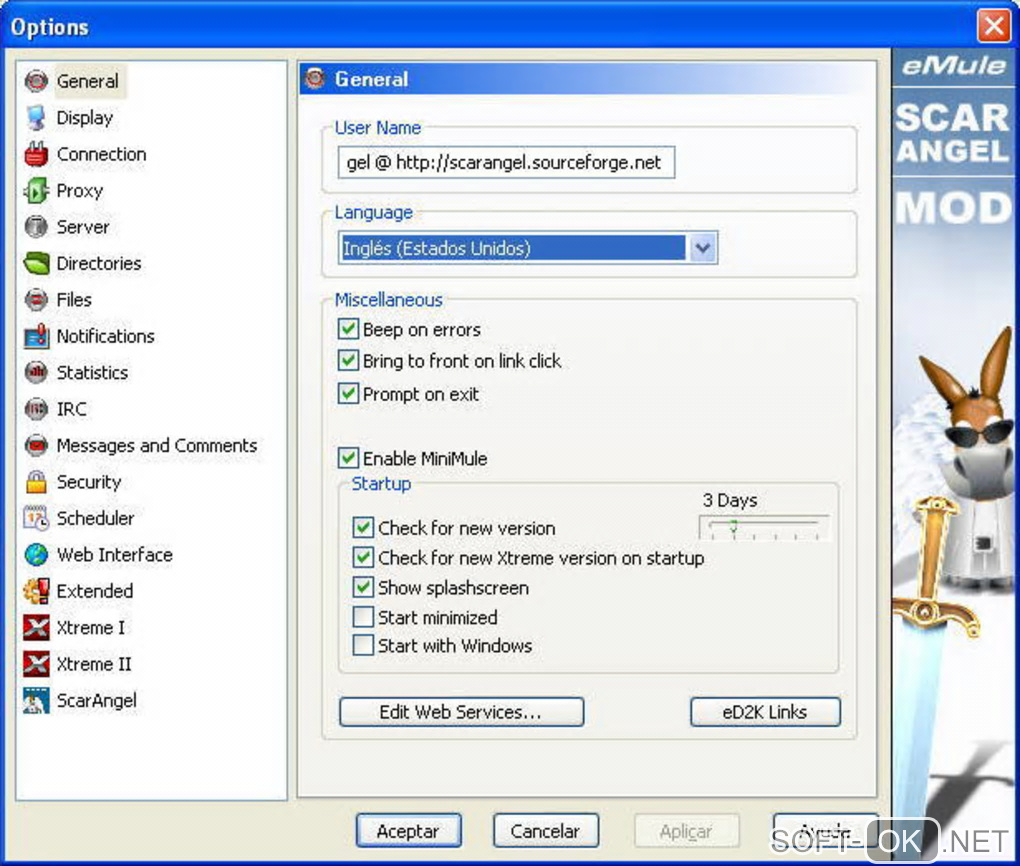Disable the Enable MiniMule checkbox
The image size is (1020, 866).
348,458
